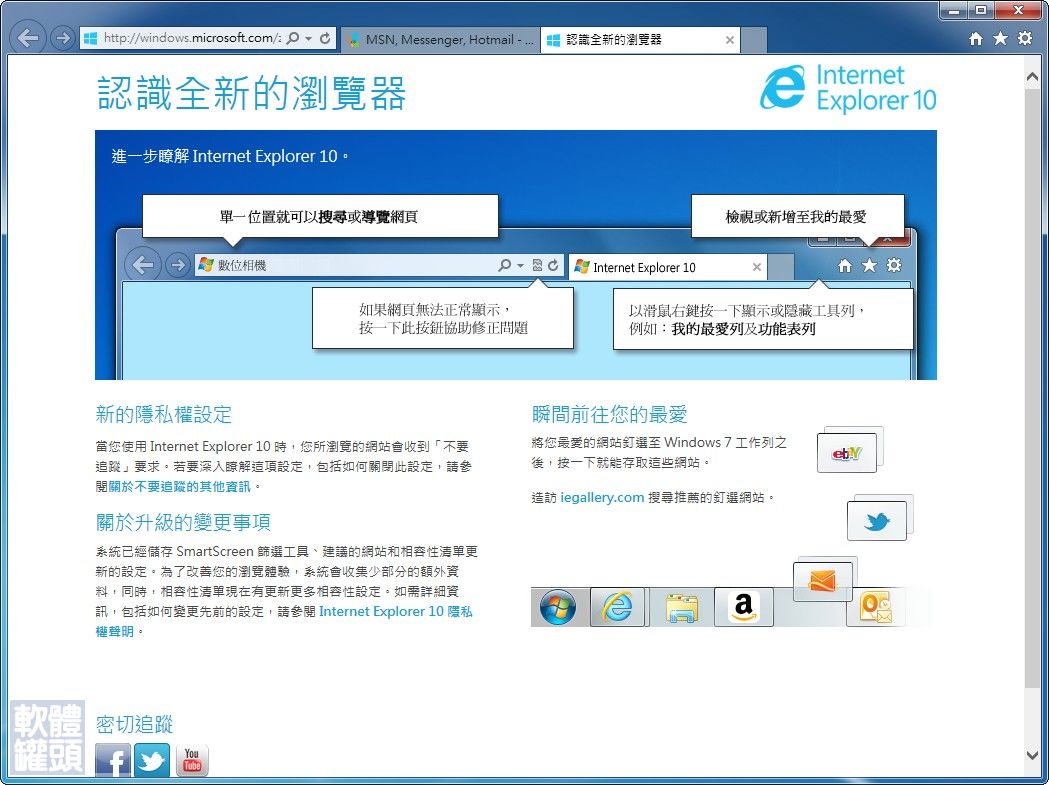
Task: Open Favorites with the star icon
Action: (x=1000, y=38)
